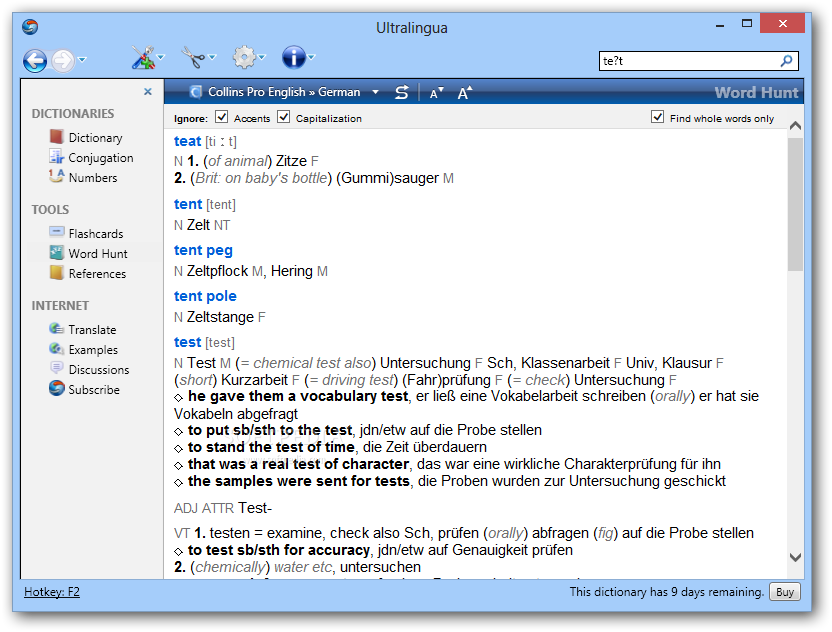The width and height of the screenshot is (832, 632).
Task: Open Numbers in the sidebar
Action: point(83,177)
